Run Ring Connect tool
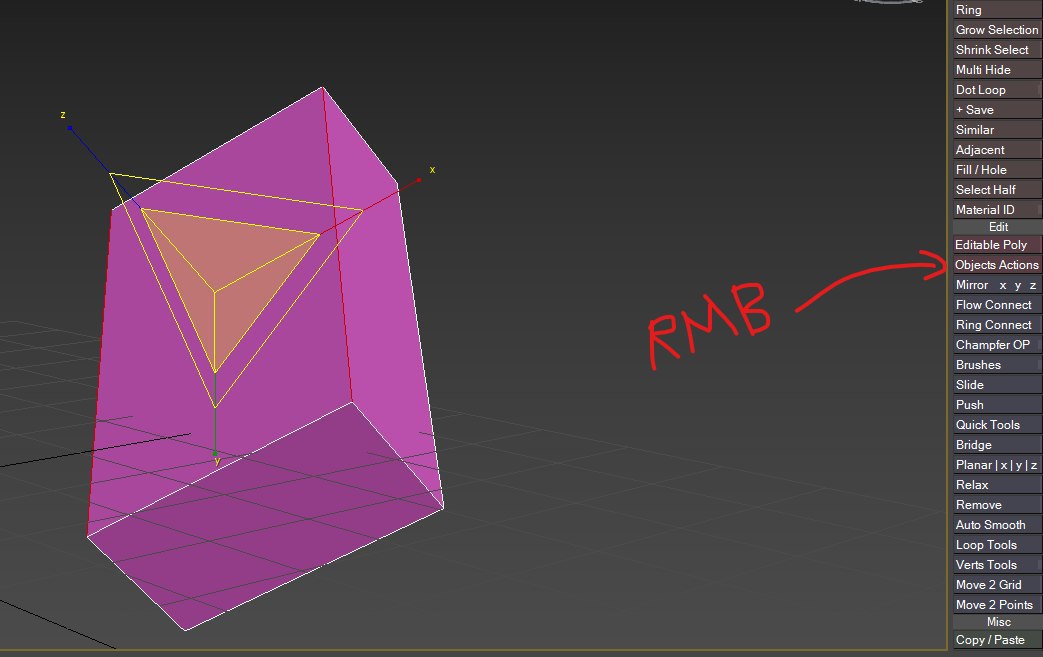 click(x=997, y=325)
